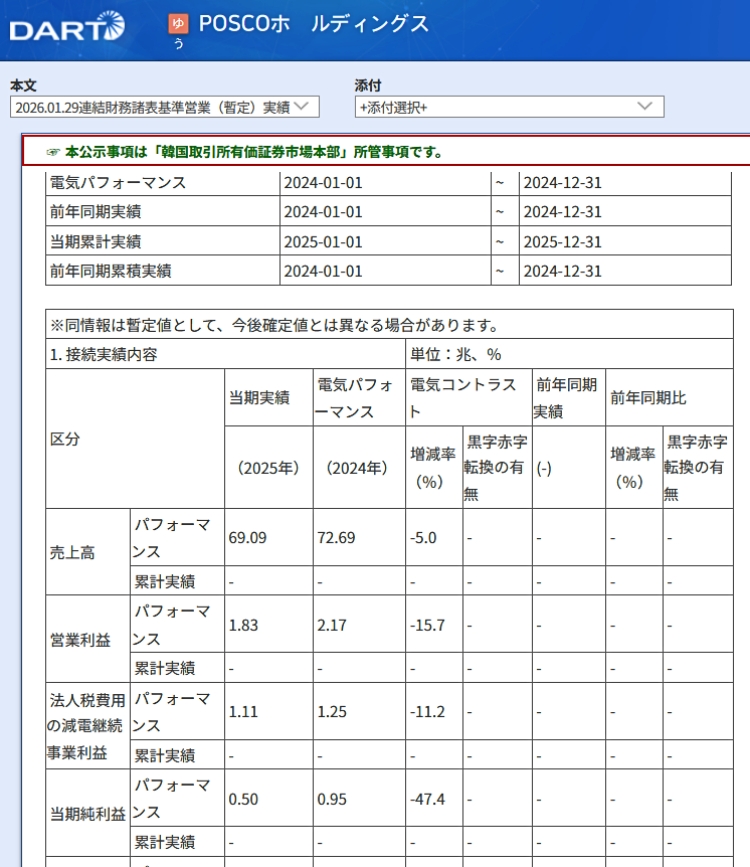This screenshot has height=867, width=750.
Task: Click the DART logo
Action: point(68,28)
